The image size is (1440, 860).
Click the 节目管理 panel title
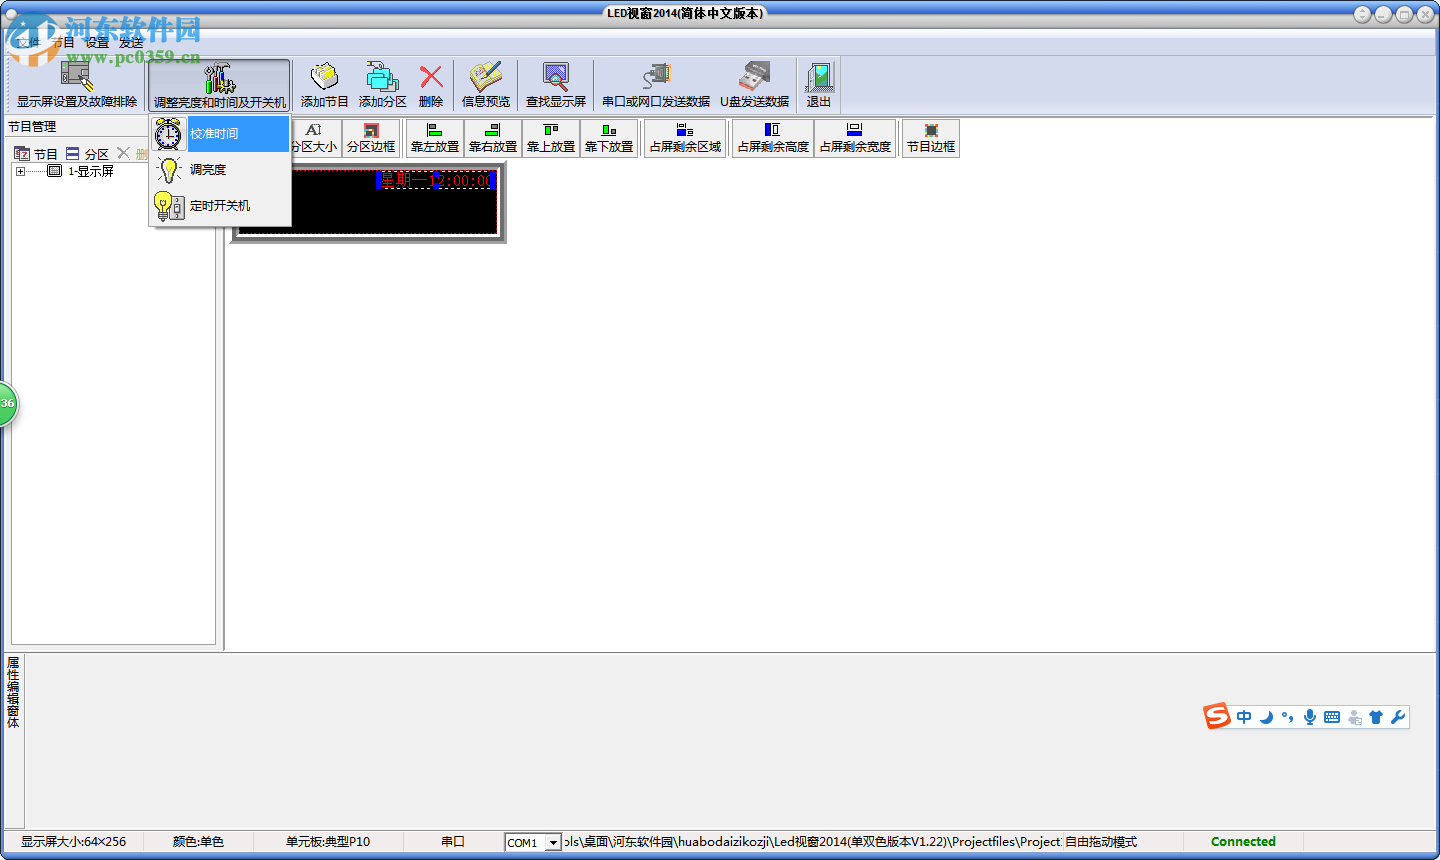click(32, 127)
